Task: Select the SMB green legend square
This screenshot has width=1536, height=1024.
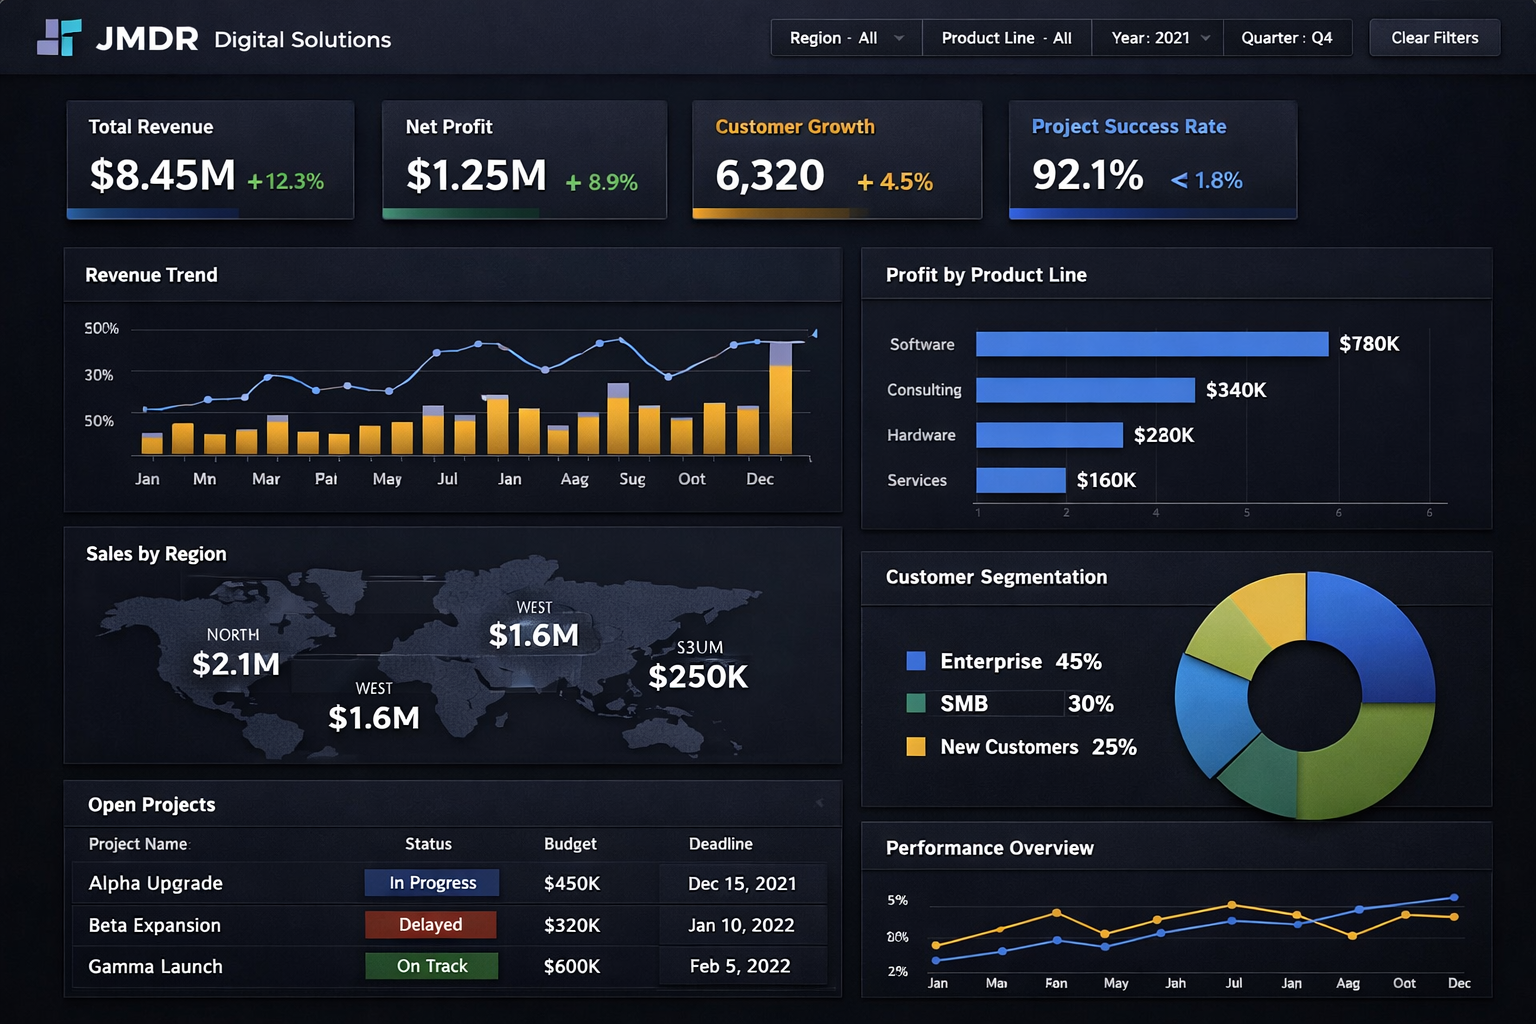Action: tap(916, 704)
